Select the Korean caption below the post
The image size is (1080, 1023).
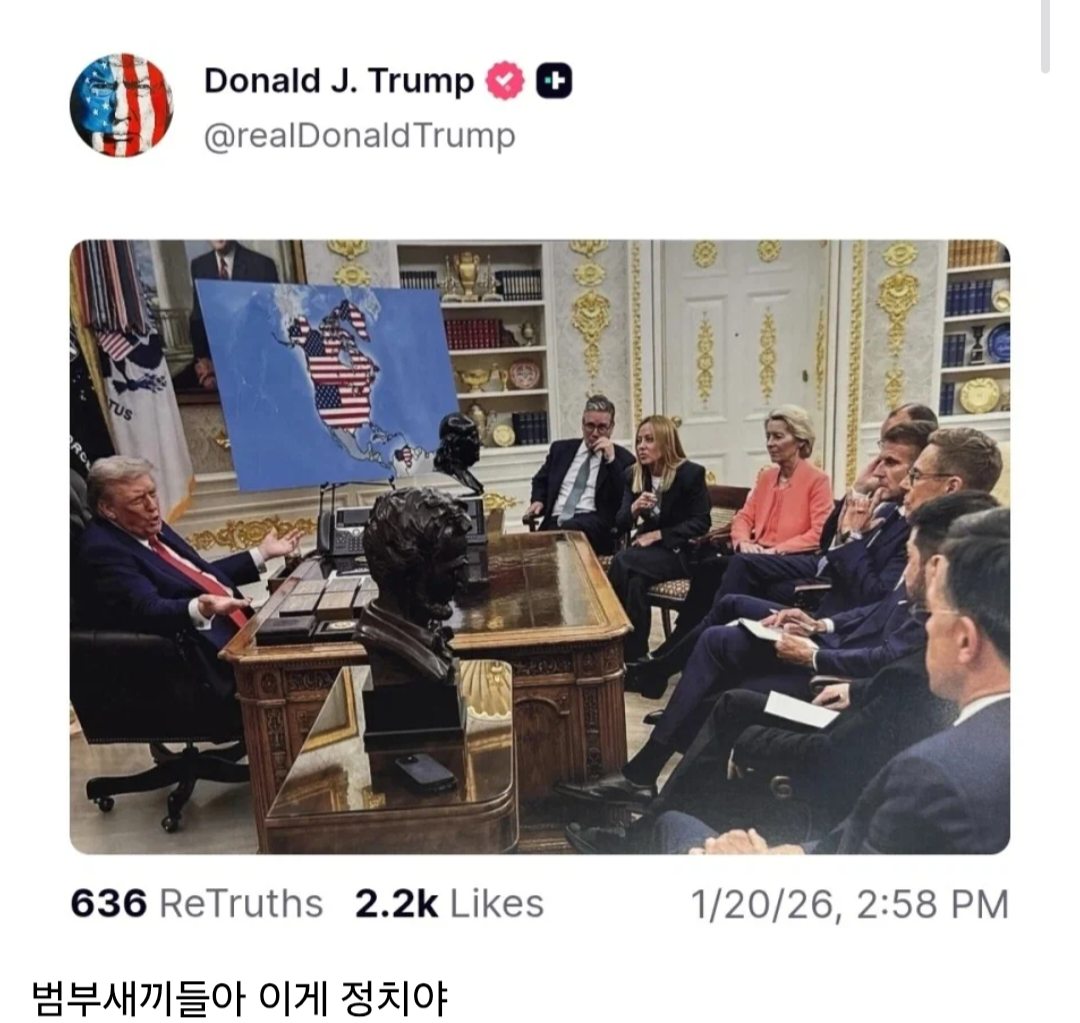tap(240, 998)
